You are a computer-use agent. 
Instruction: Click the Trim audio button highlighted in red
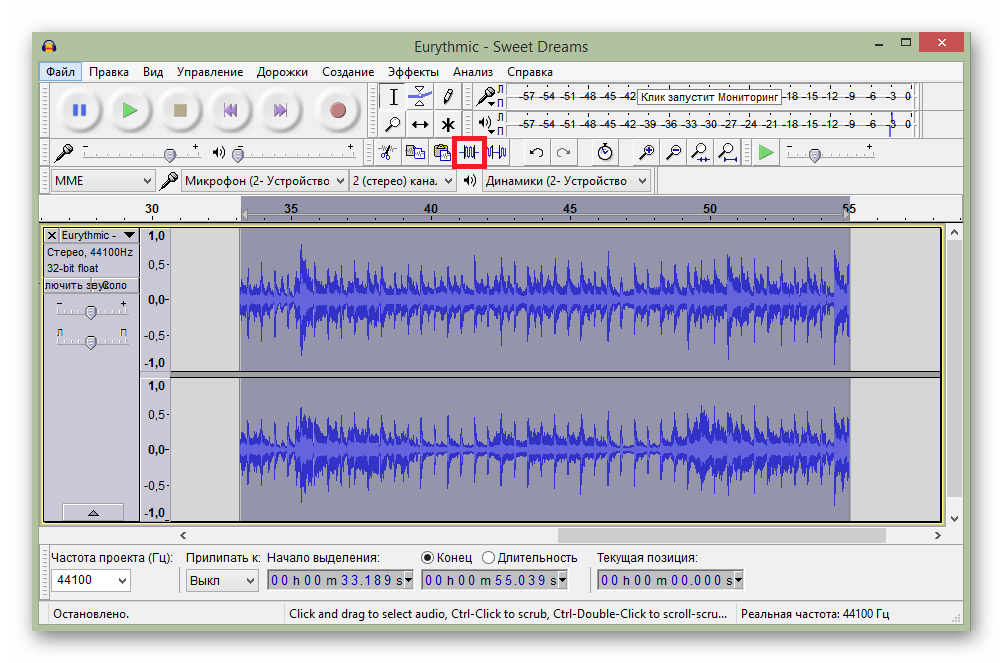(x=469, y=152)
